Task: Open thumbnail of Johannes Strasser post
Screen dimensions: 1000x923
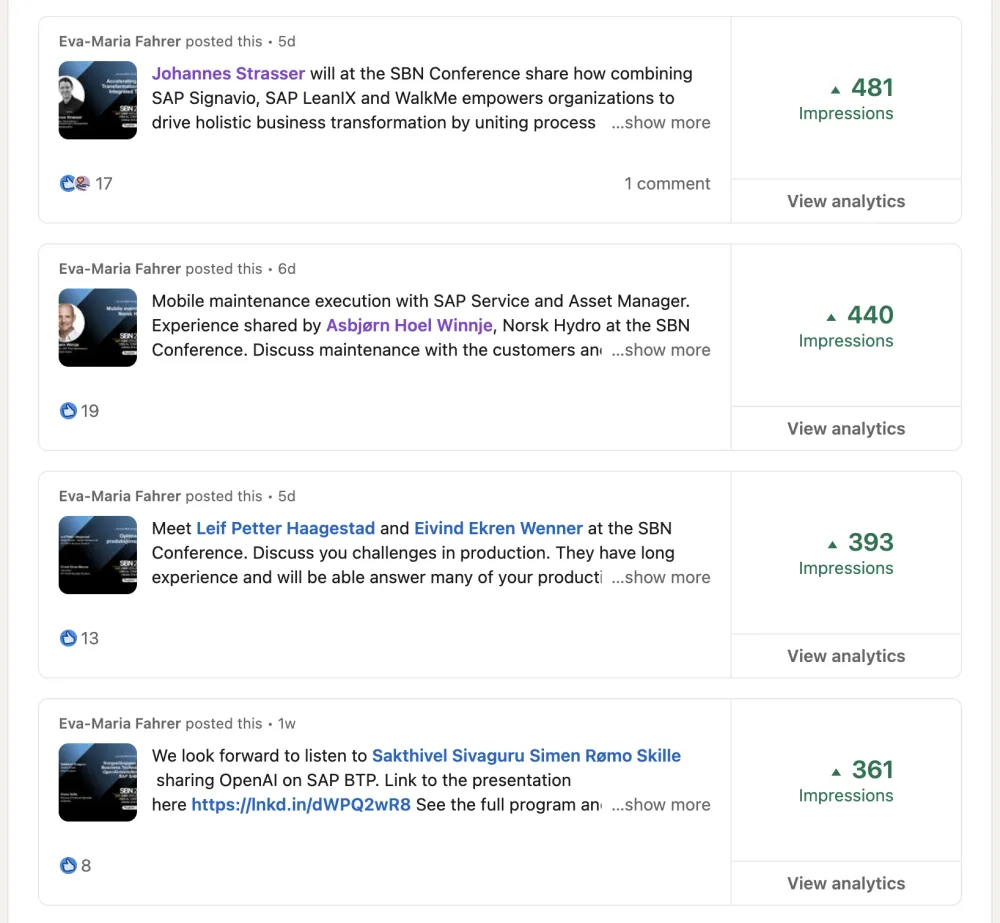Action: (x=98, y=100)
